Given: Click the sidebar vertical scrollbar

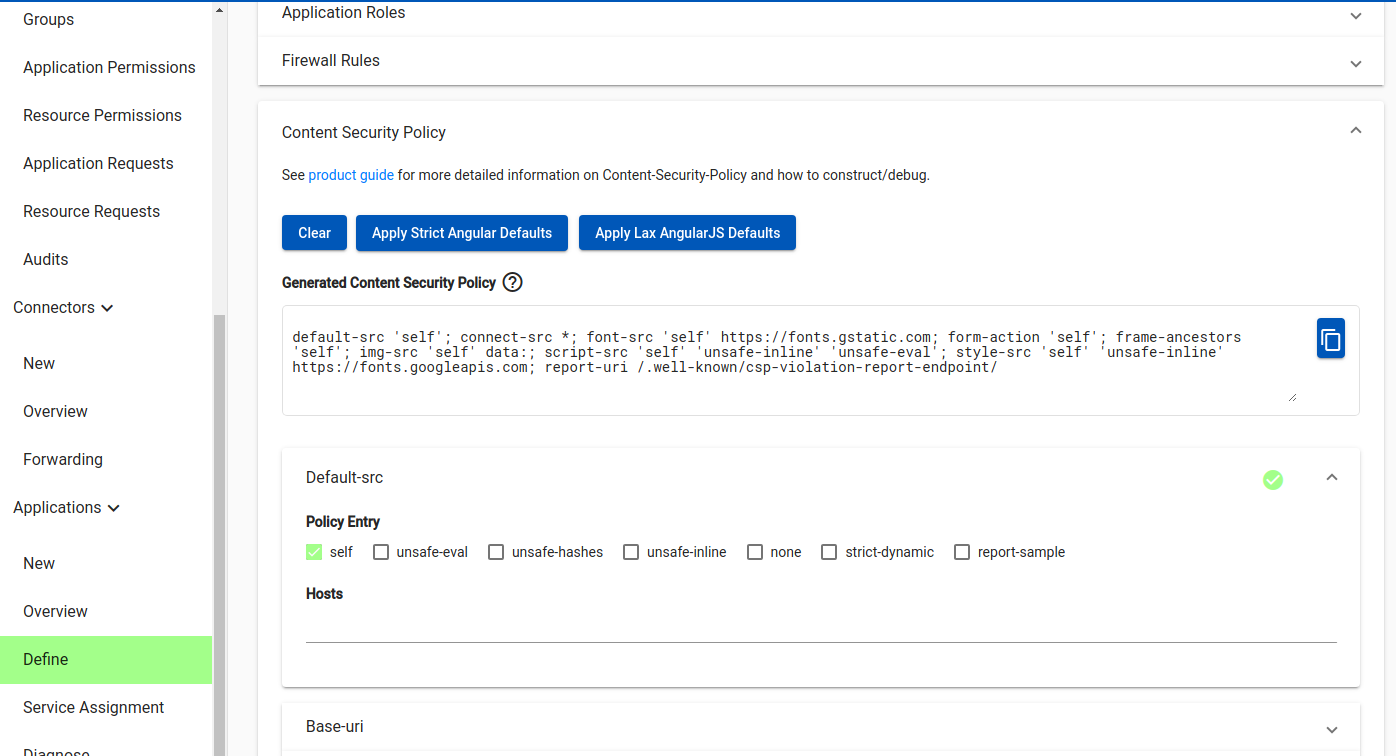Looking at the screenshot, I should [220, 500].
